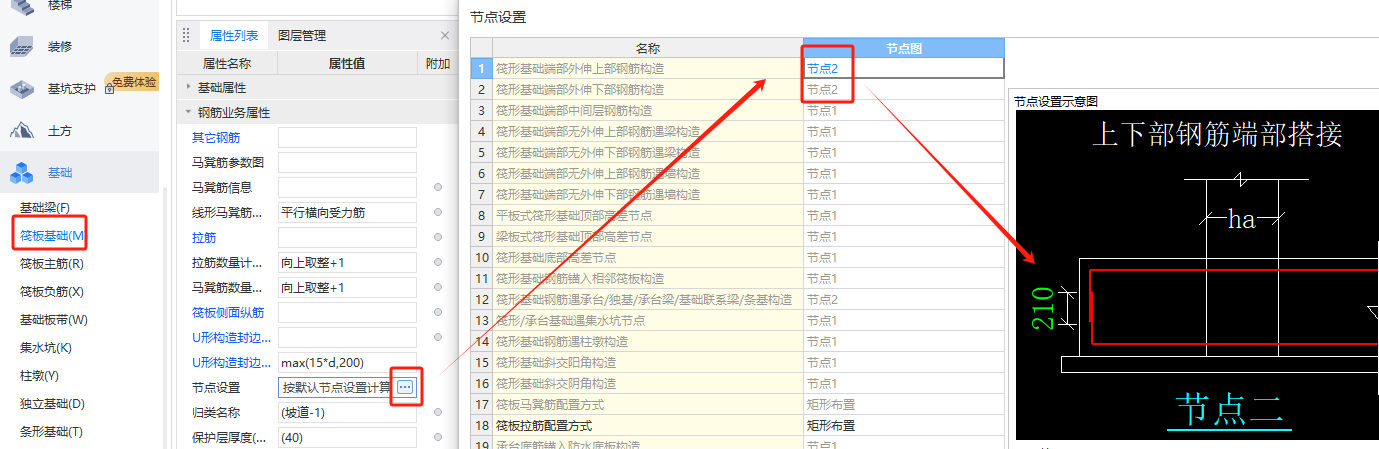Select 筏板基础(M) in component list
The image size is (1379, 449).
pyautogui.click(x=53, y=236)
